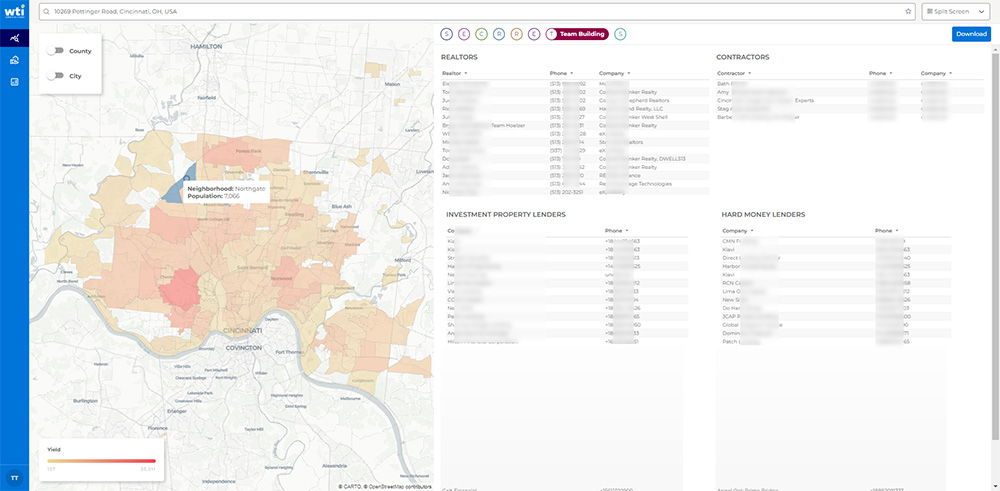Screen dimensions: 1000x491
Task: Select the teal S circle after Team Building
Action: pos(621,34)
